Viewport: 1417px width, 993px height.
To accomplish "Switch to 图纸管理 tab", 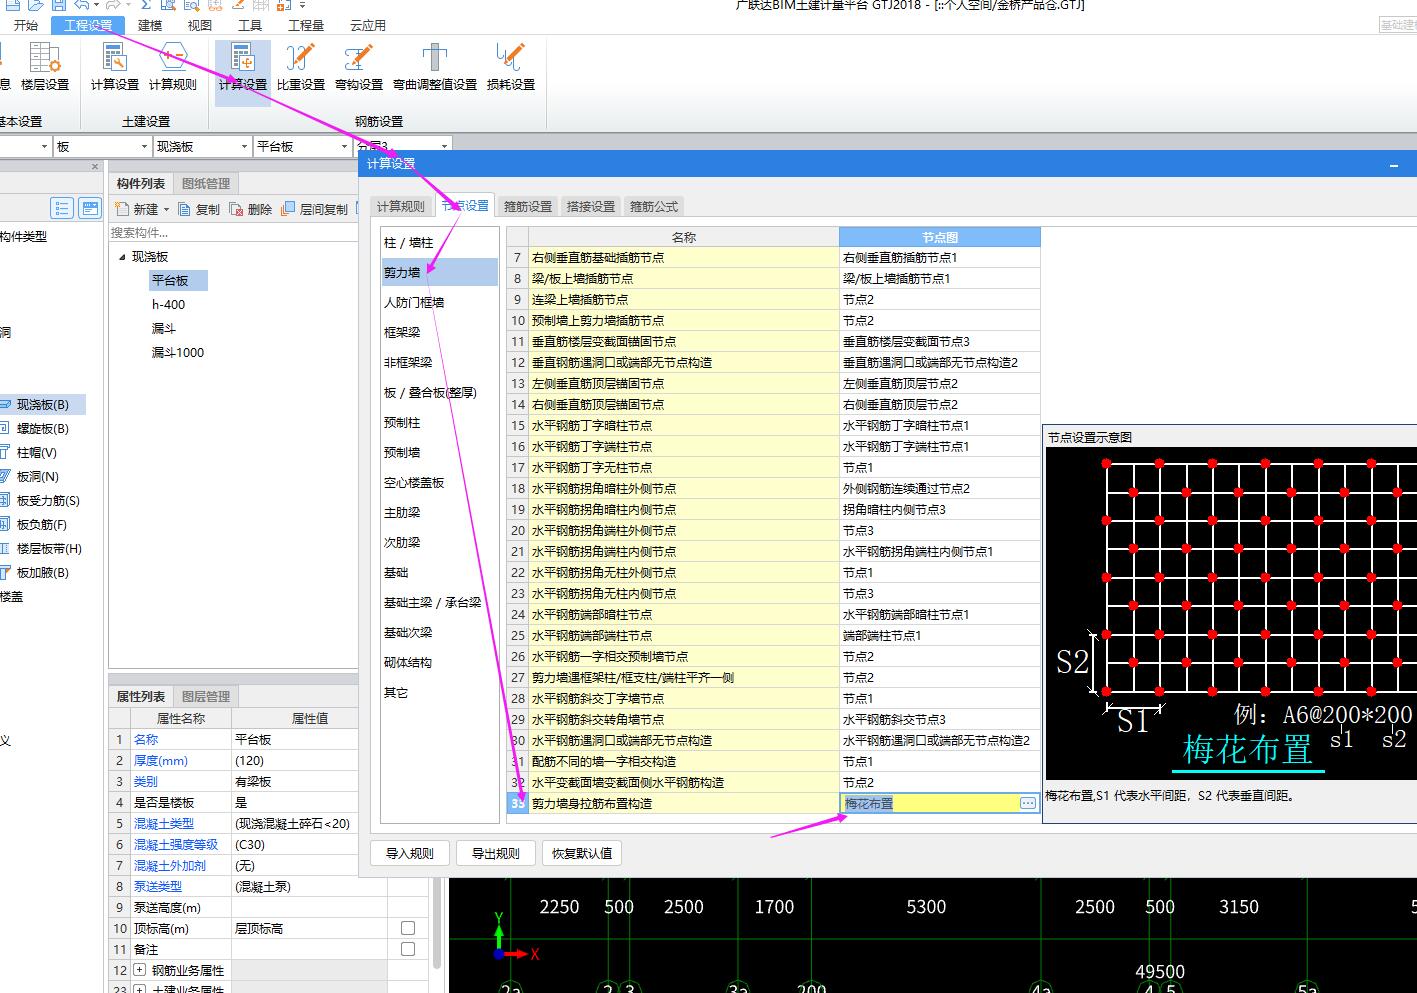I will pyautogui.click(x=206, y=183).
